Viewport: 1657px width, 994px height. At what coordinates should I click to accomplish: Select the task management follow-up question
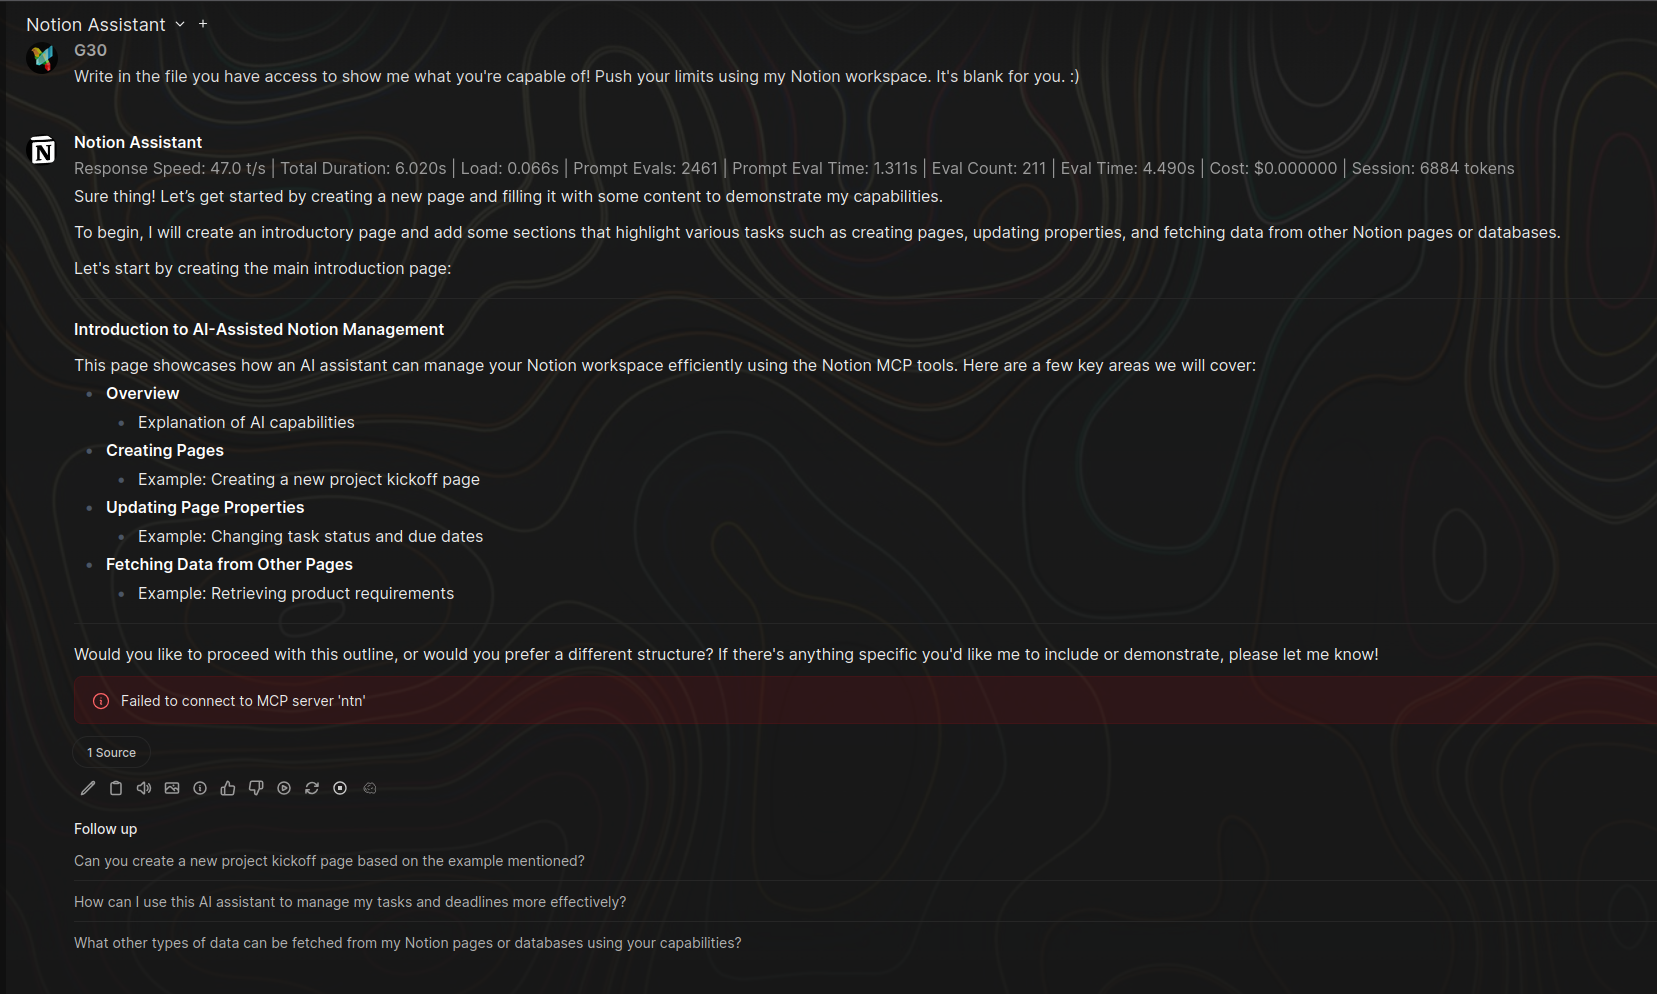coord(349,901)
